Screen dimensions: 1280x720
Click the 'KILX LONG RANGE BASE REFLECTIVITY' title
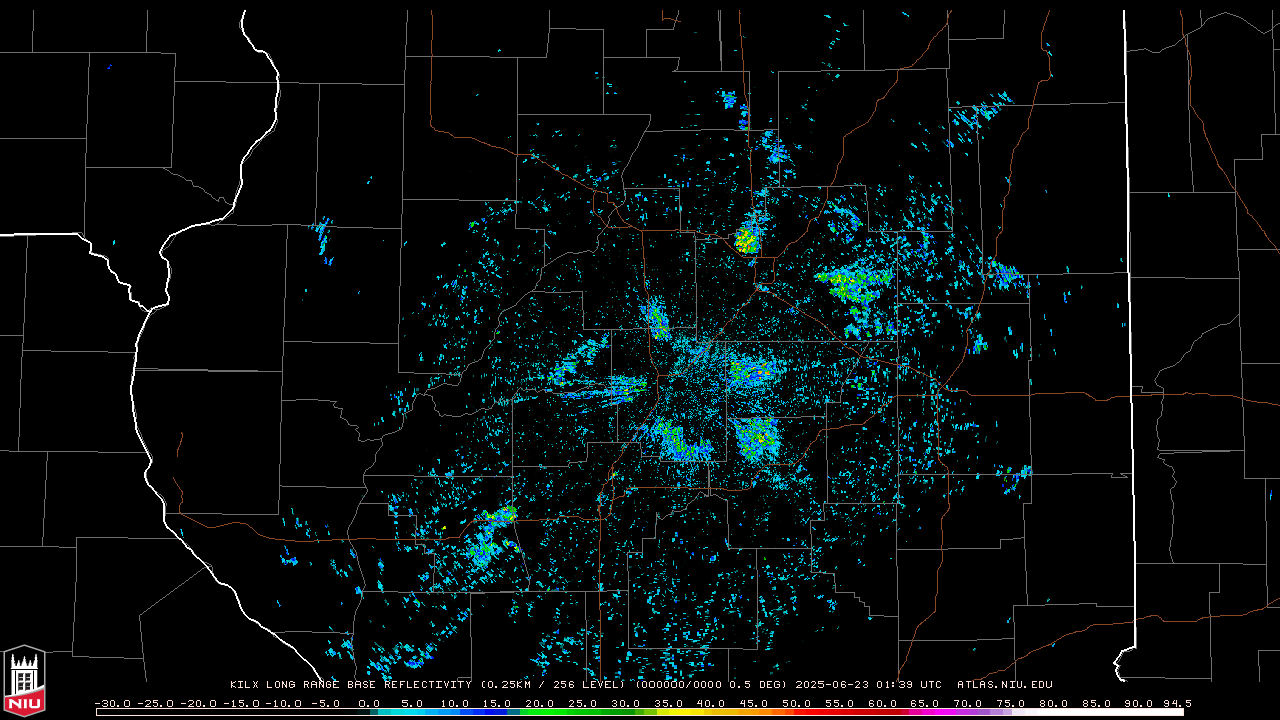pyautogui.click(x=350, y=685)
